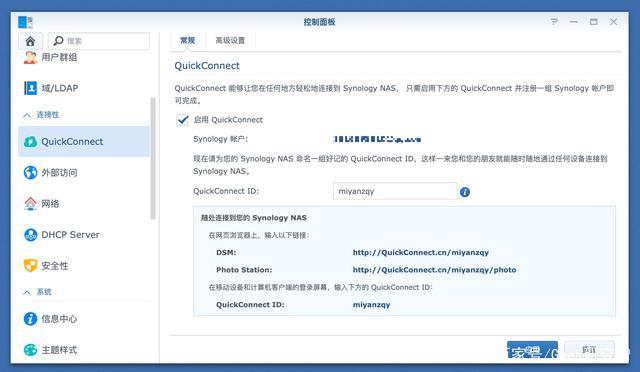Click the help question mark icon
The width and height of the screenshot is (640, 372).
click(554, 22)
